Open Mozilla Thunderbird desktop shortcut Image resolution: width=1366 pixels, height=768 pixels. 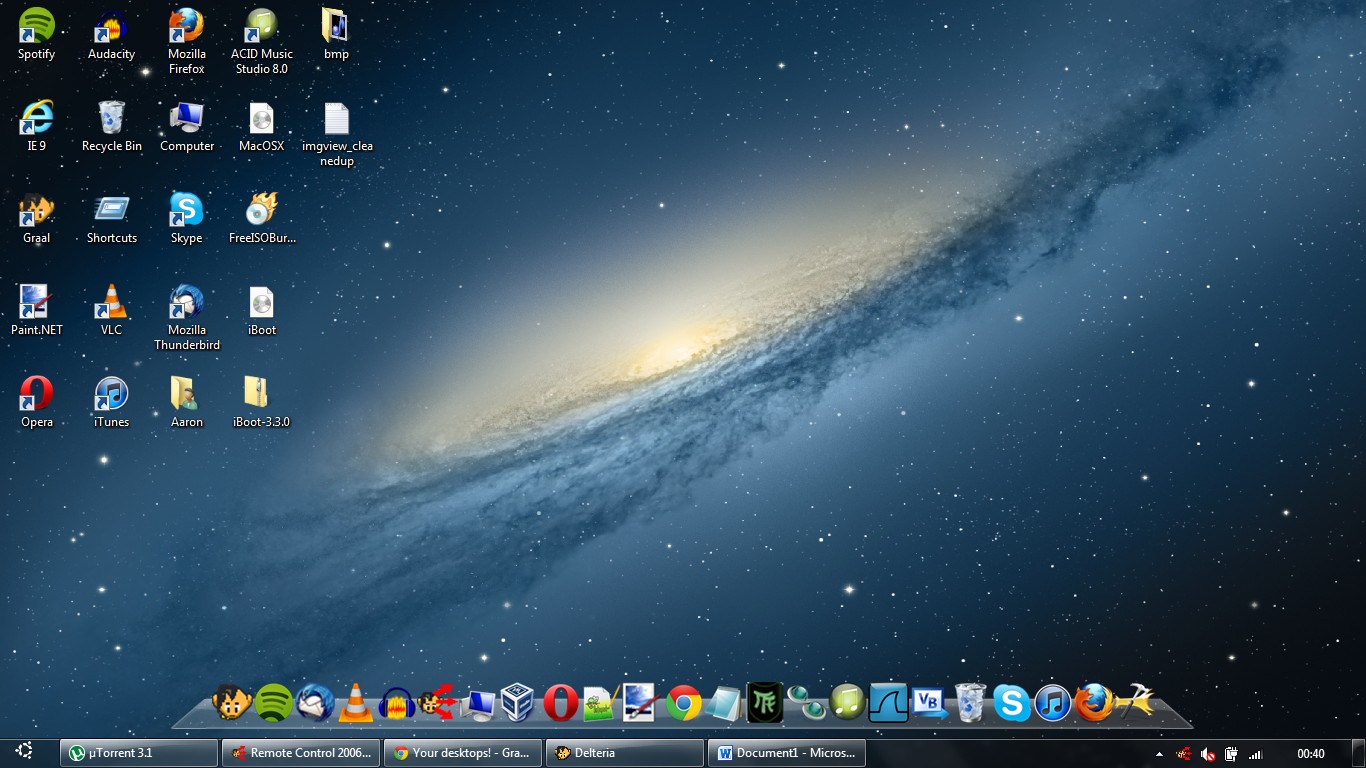click(186, 301)
